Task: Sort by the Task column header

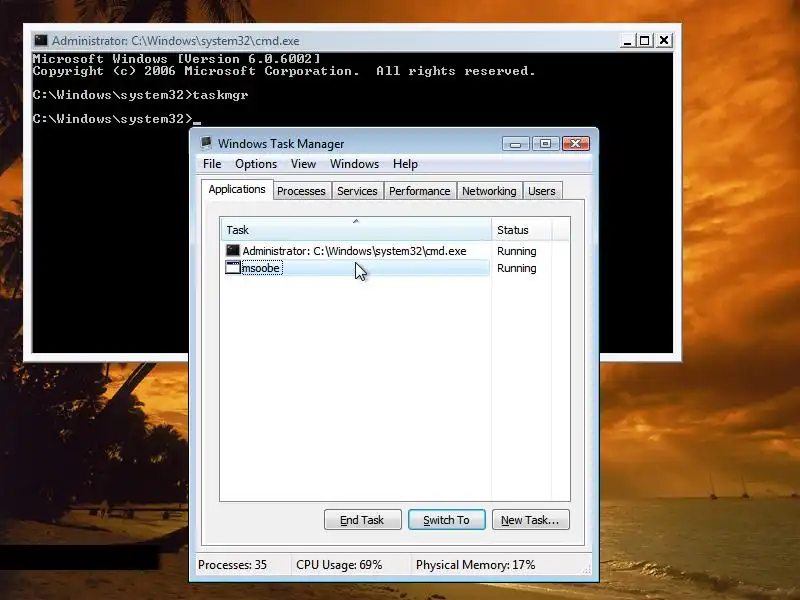Action: tap(356, 230)
